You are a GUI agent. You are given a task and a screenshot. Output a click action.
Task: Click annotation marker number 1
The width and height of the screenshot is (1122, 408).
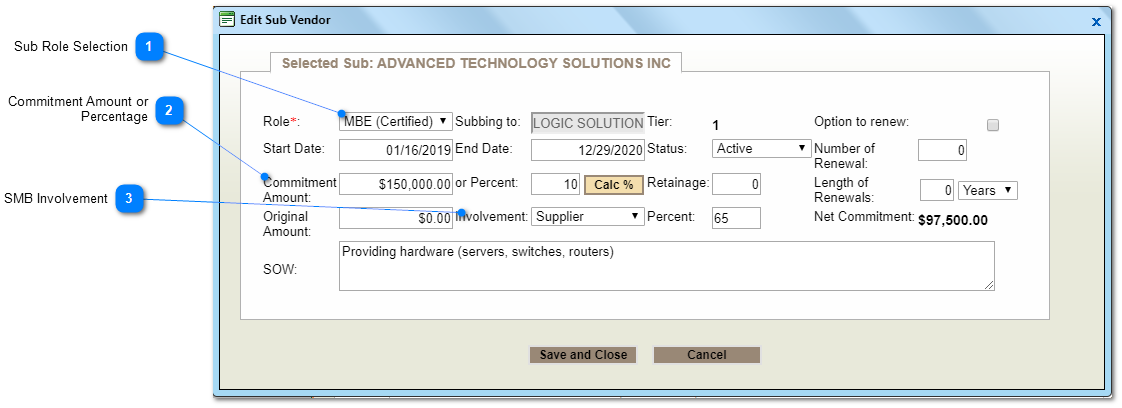(149, 46)
